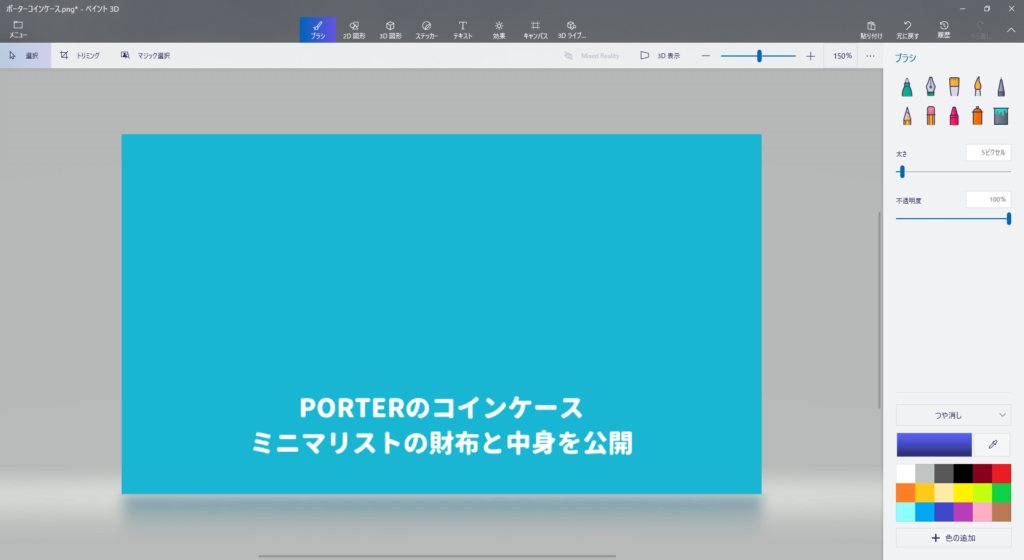The image size is (1024, 560).
Task: Toggle the 3D表示 view
Action: 660,55
